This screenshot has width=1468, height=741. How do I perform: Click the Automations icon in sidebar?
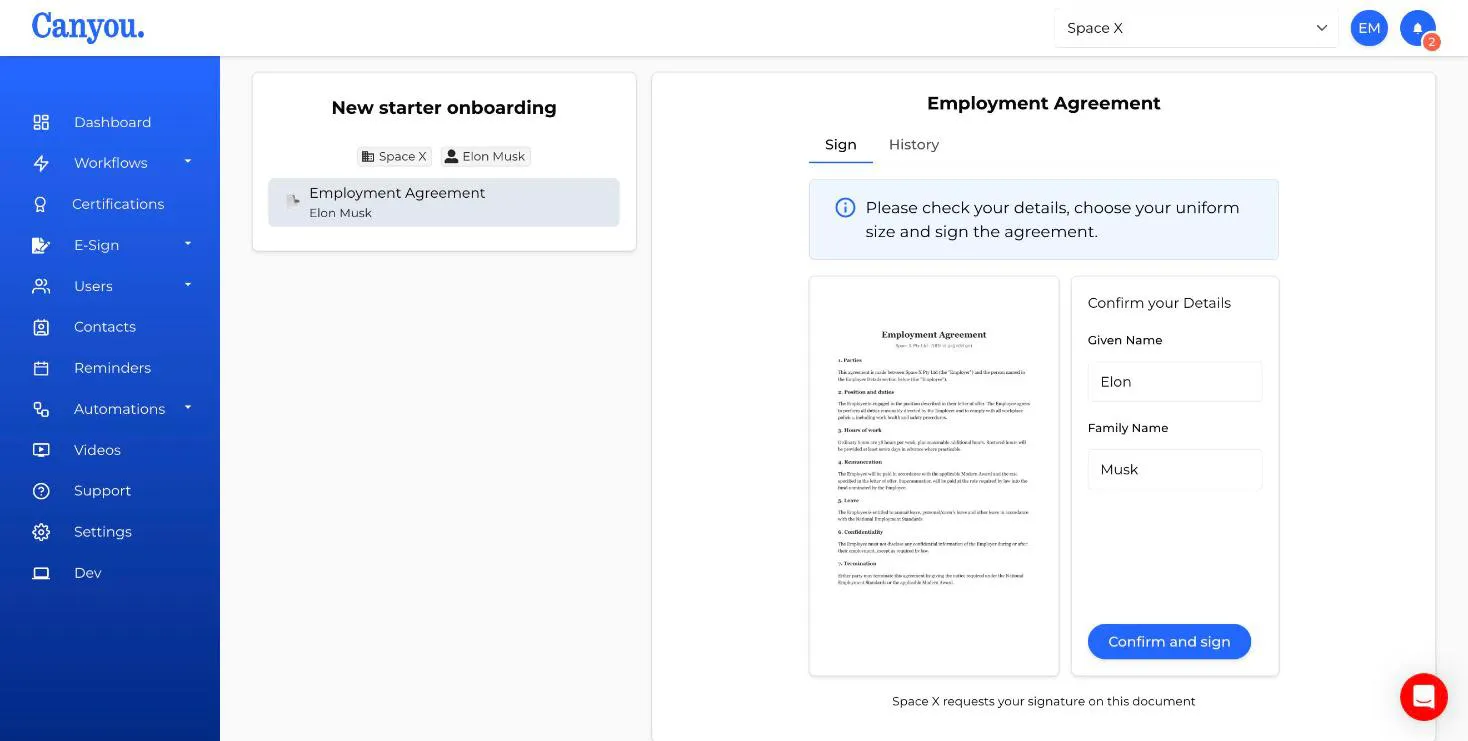point(41,409)
